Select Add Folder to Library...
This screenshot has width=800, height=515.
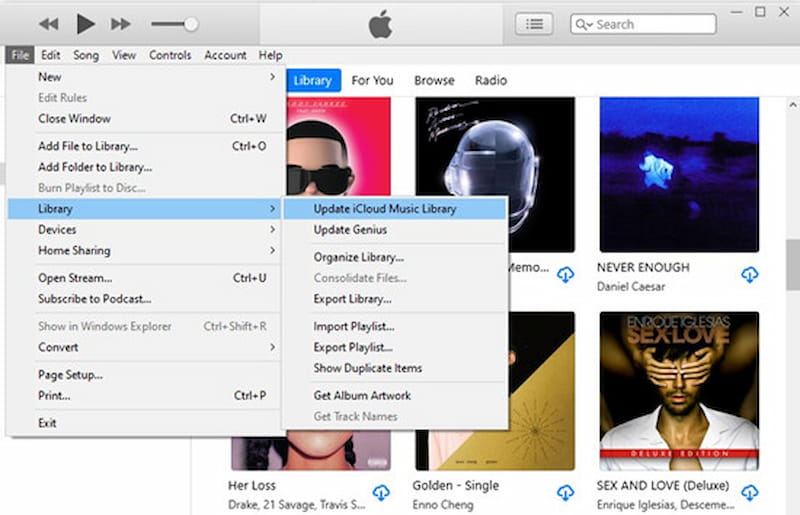(x=144, y=167)
